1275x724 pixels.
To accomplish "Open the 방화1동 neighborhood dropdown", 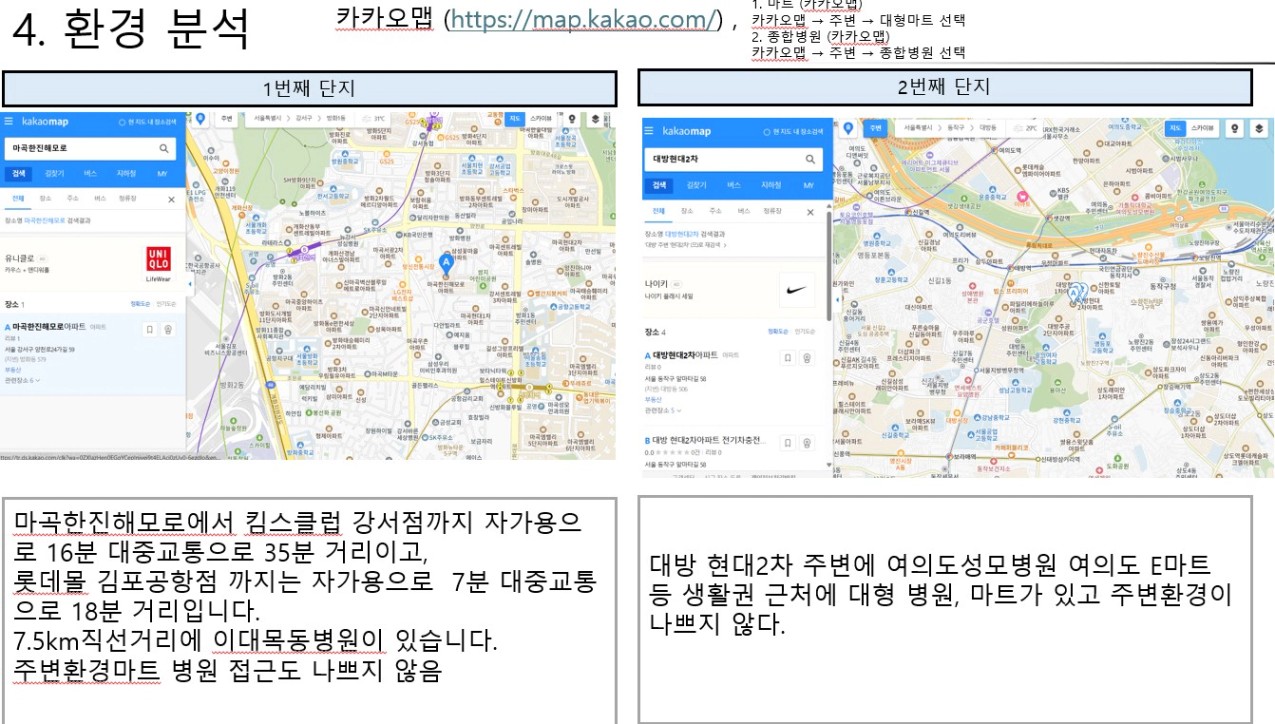I will (x=334, y=118).
